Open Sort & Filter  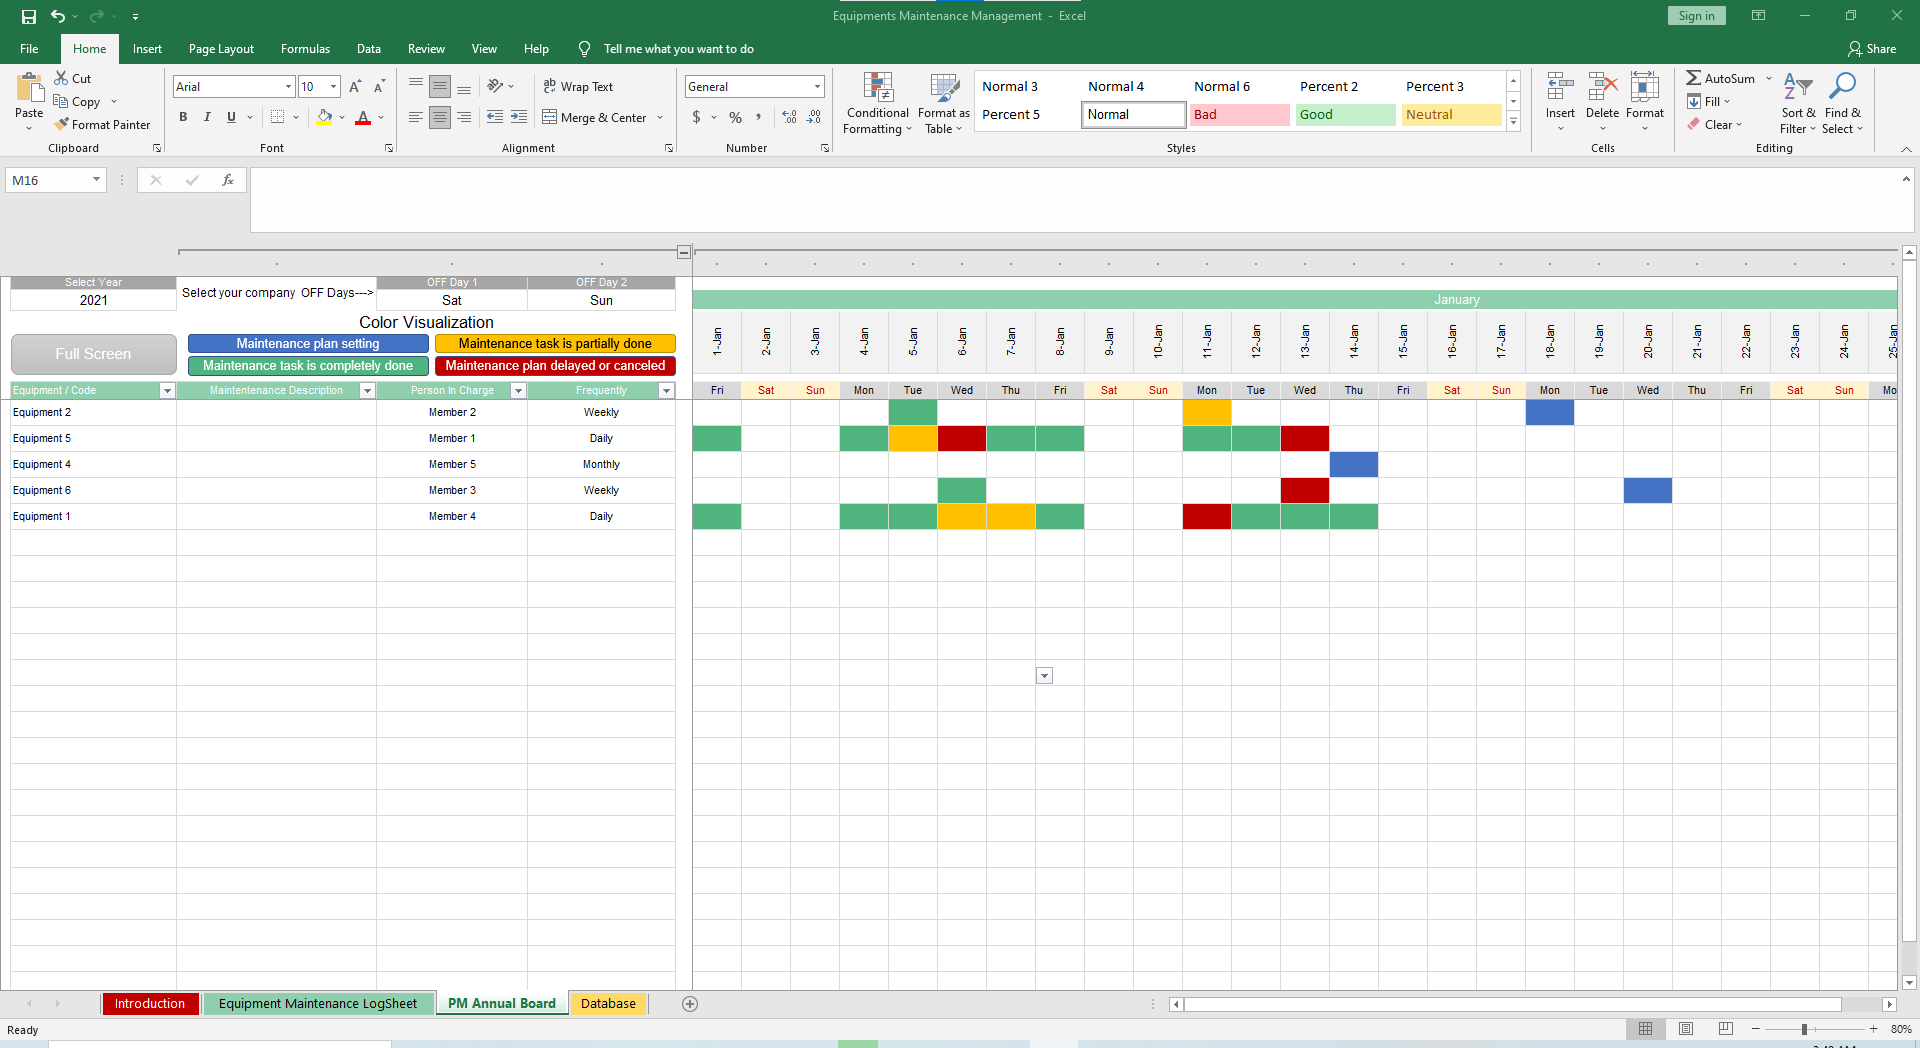pos(1798,103)
